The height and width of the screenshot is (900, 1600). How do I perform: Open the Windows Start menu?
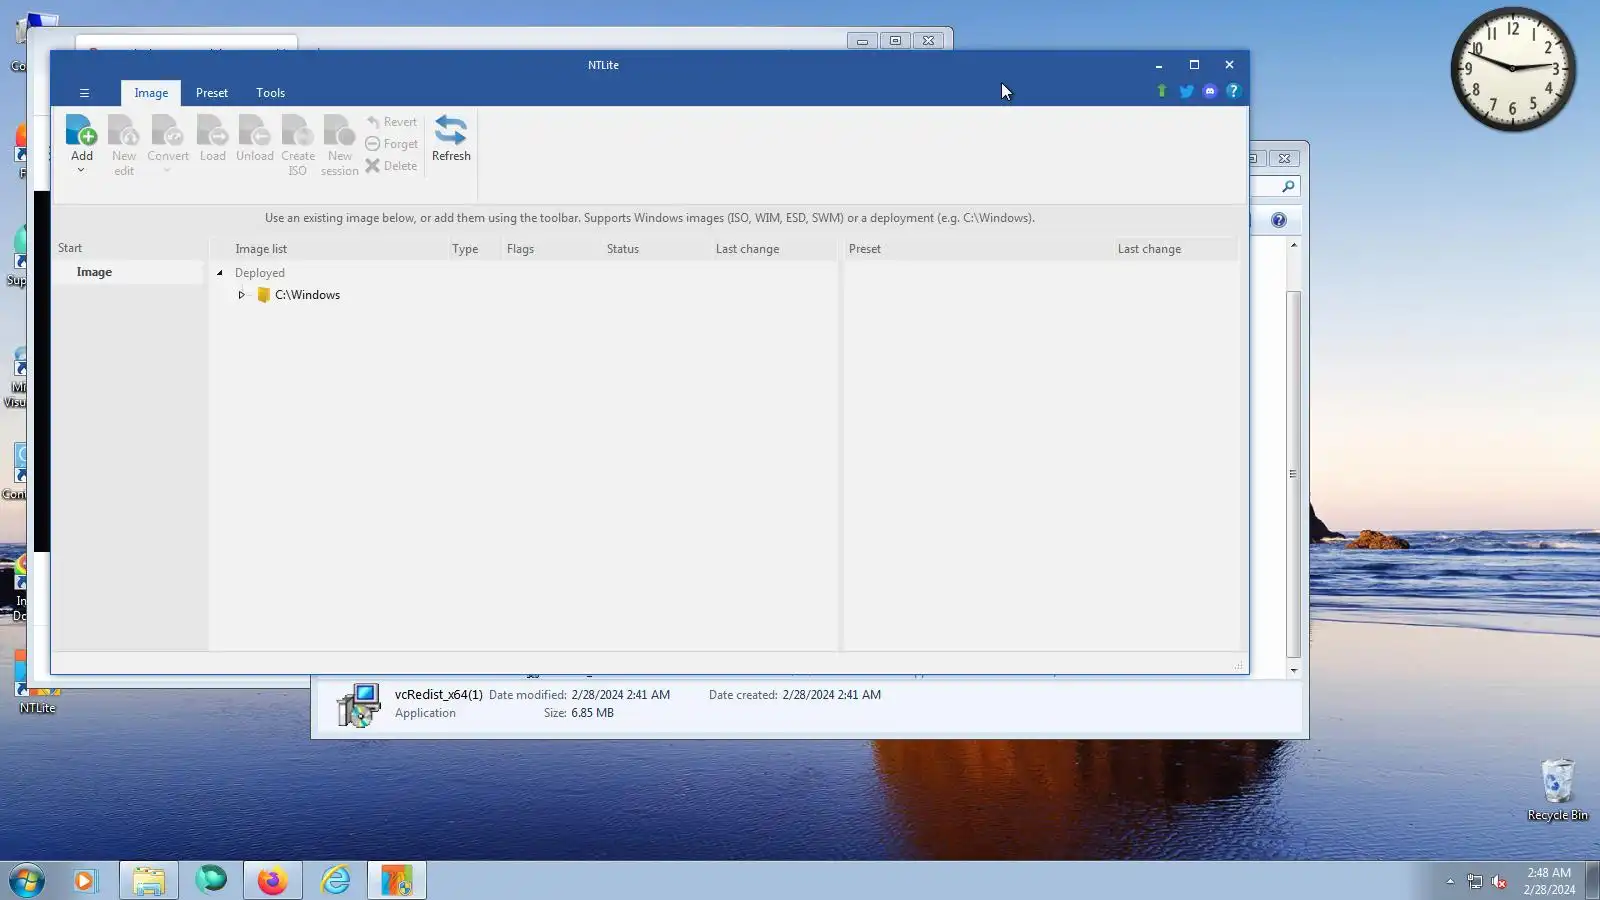point(27,881)
